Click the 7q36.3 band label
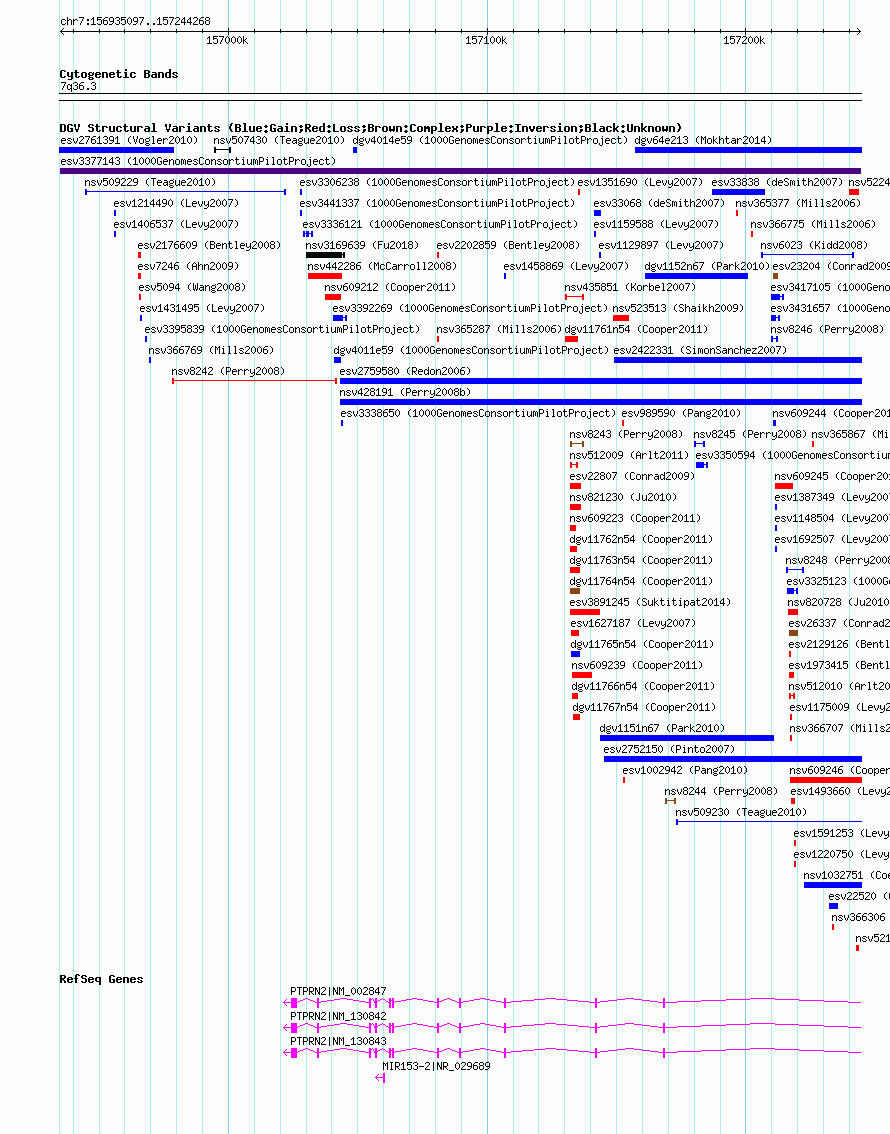The height and width of the screenshot is (1134, 890). click(78, 87)
